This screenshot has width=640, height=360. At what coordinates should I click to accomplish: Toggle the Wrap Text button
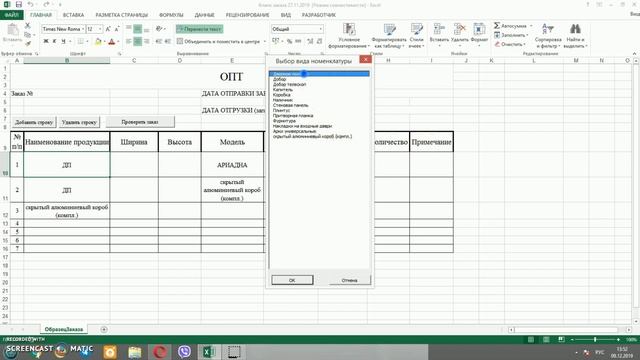pyautogui.click(x=200, y=29)
